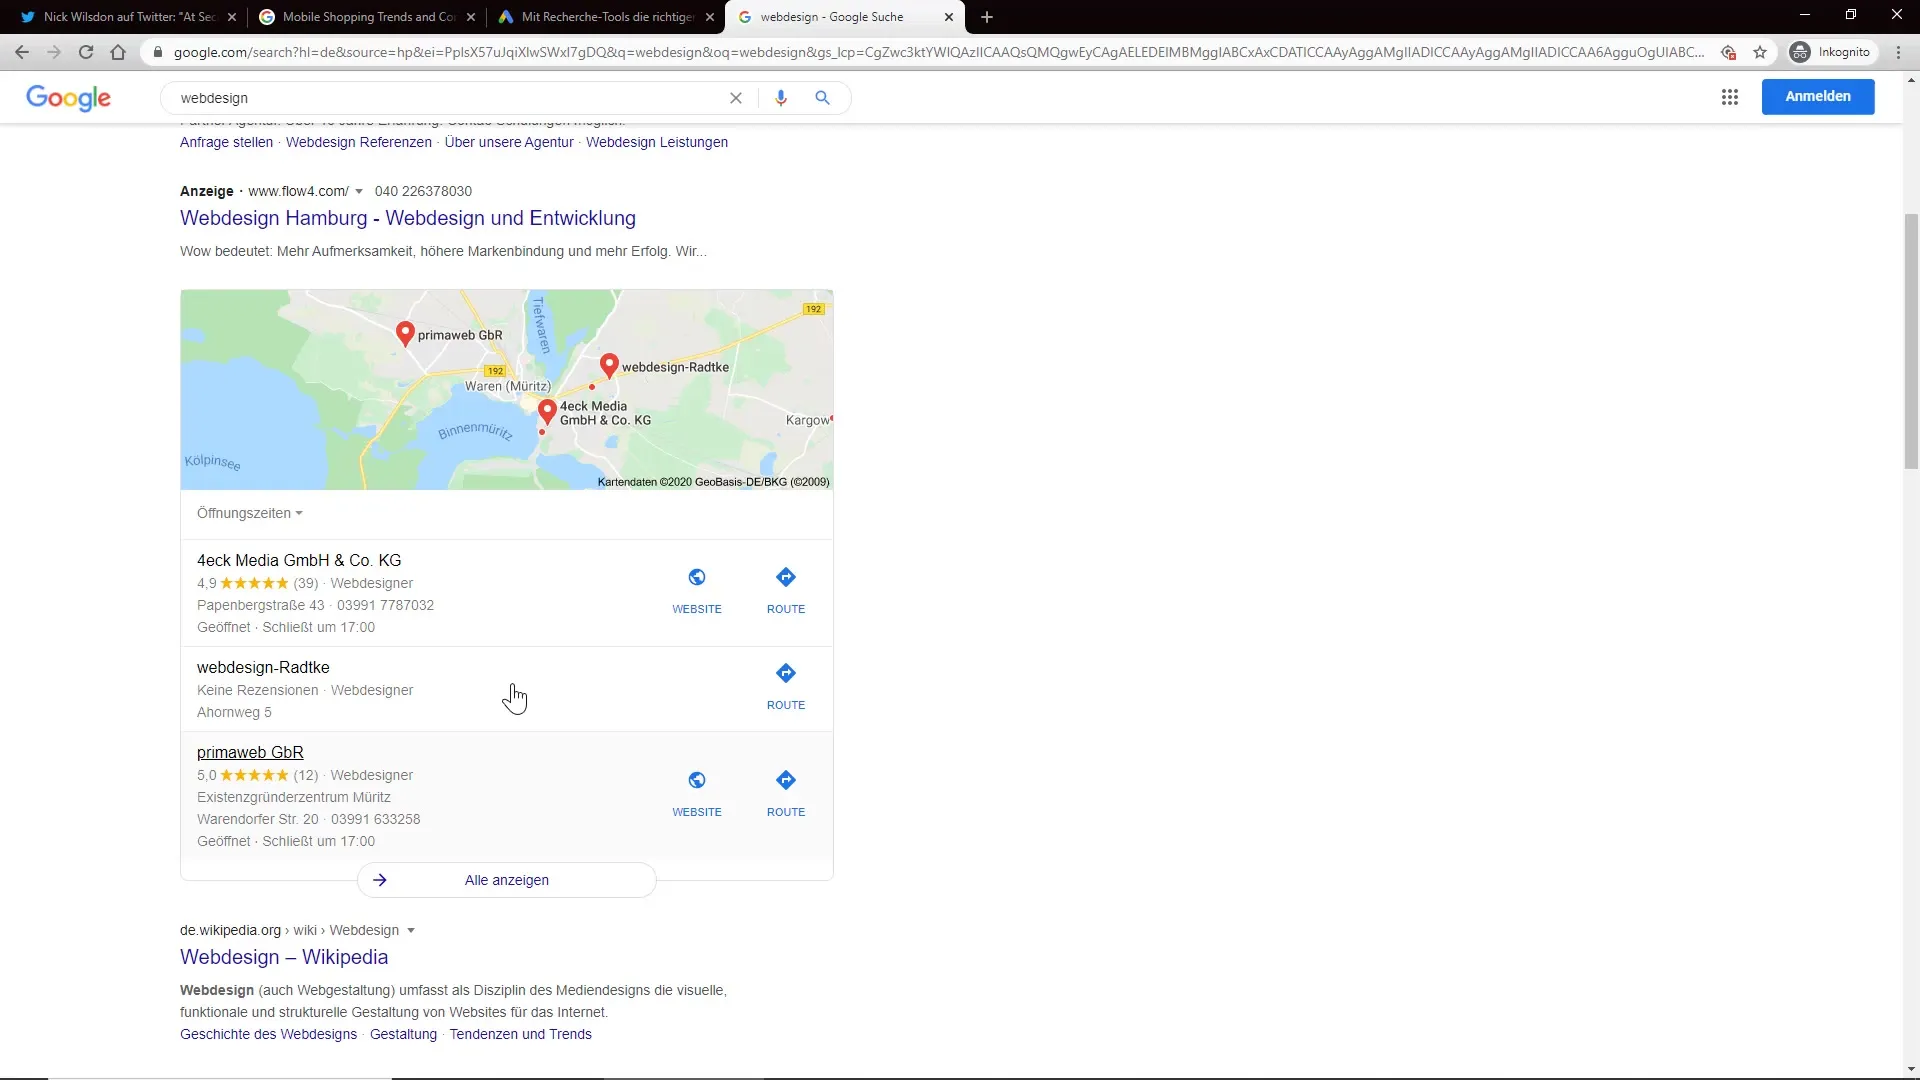Select the primaweb GbR map pin
The width and height of the screenshot is (1920, 1080).
point(405,333)
